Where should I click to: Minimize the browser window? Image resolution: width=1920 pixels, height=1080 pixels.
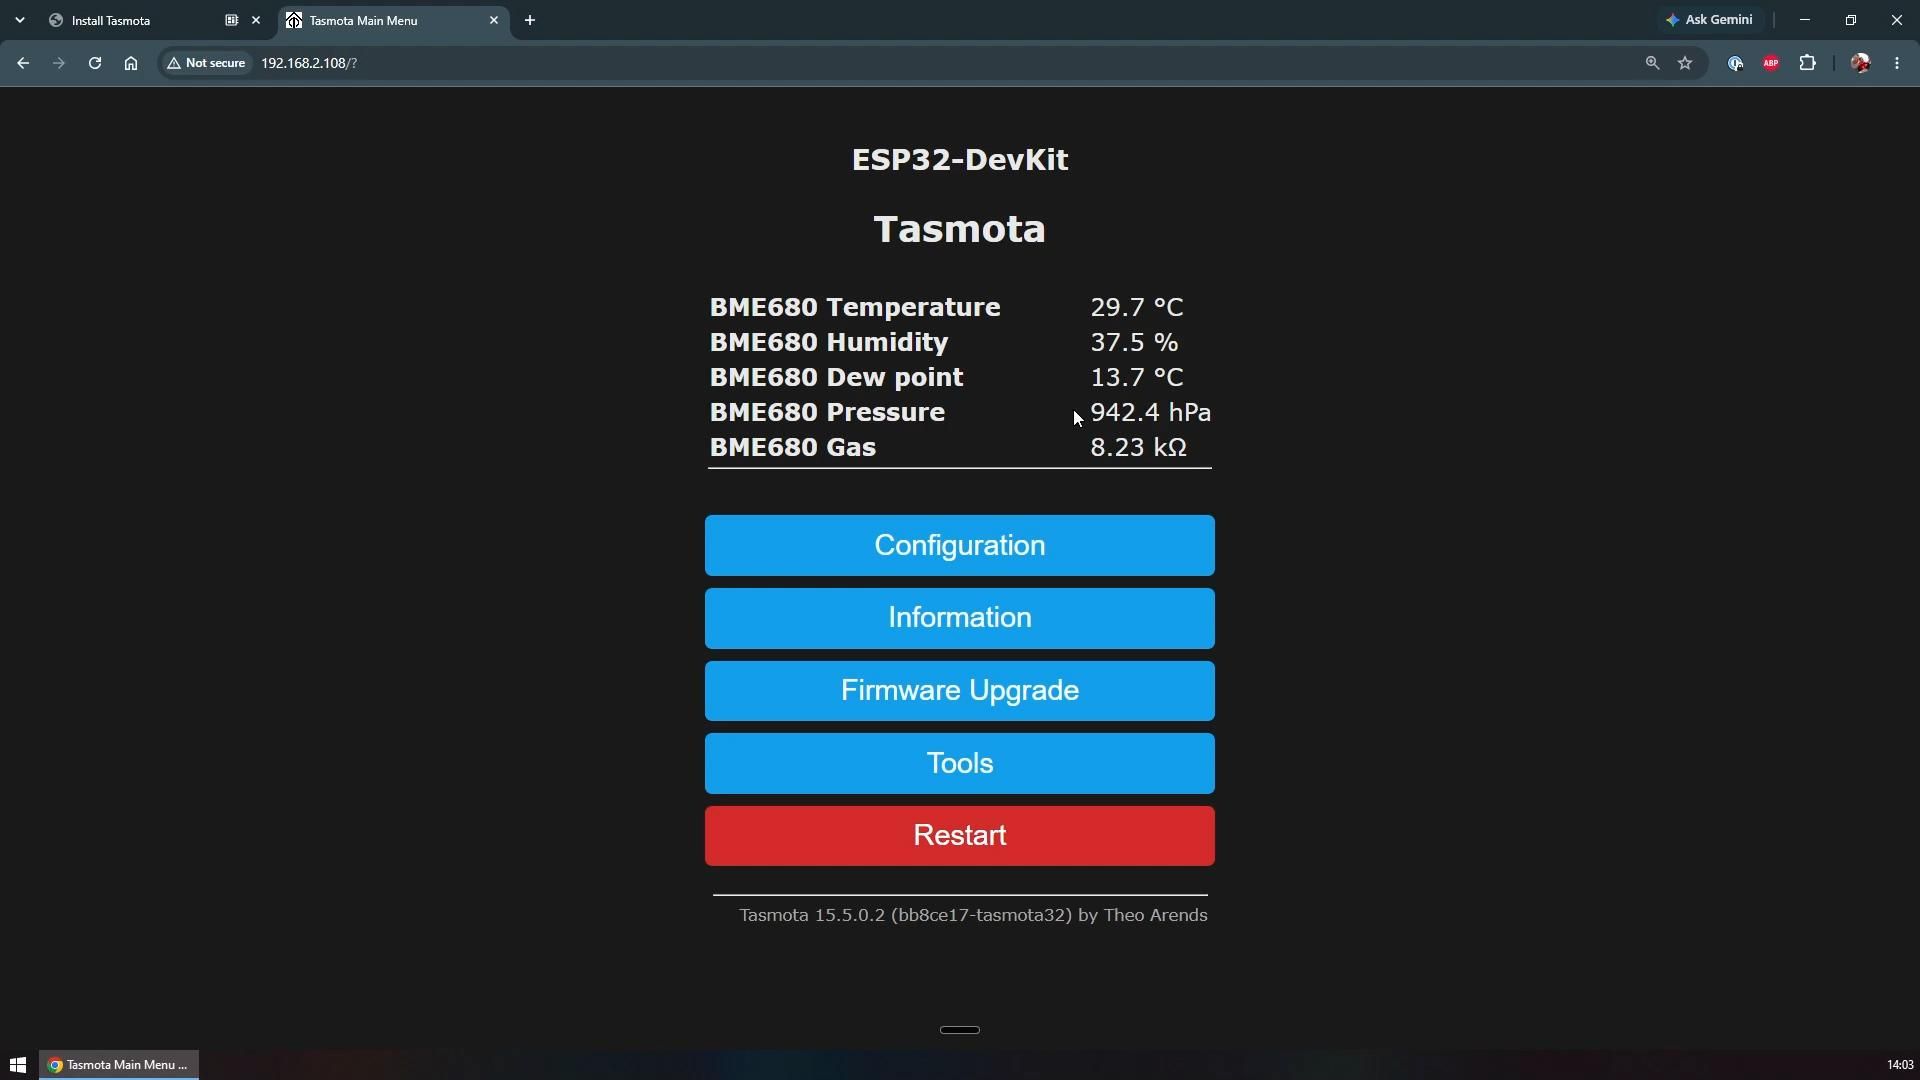click(x=1805, y=20)
